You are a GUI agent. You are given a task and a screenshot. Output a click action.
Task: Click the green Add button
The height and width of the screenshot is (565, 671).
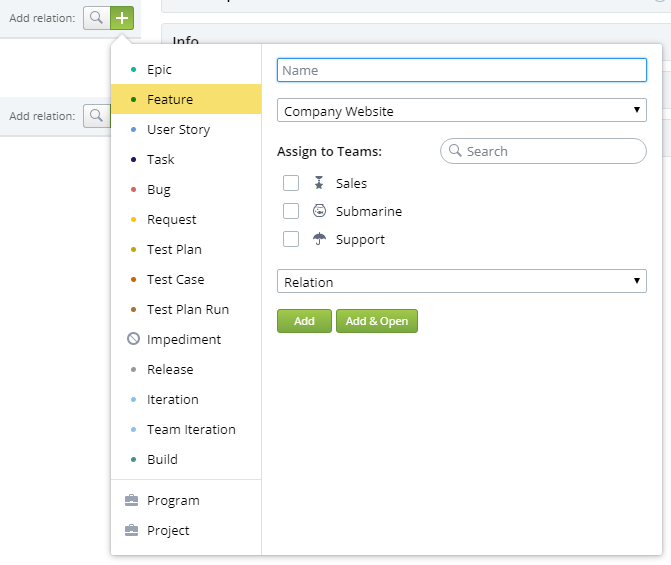(x=304, y=321)
